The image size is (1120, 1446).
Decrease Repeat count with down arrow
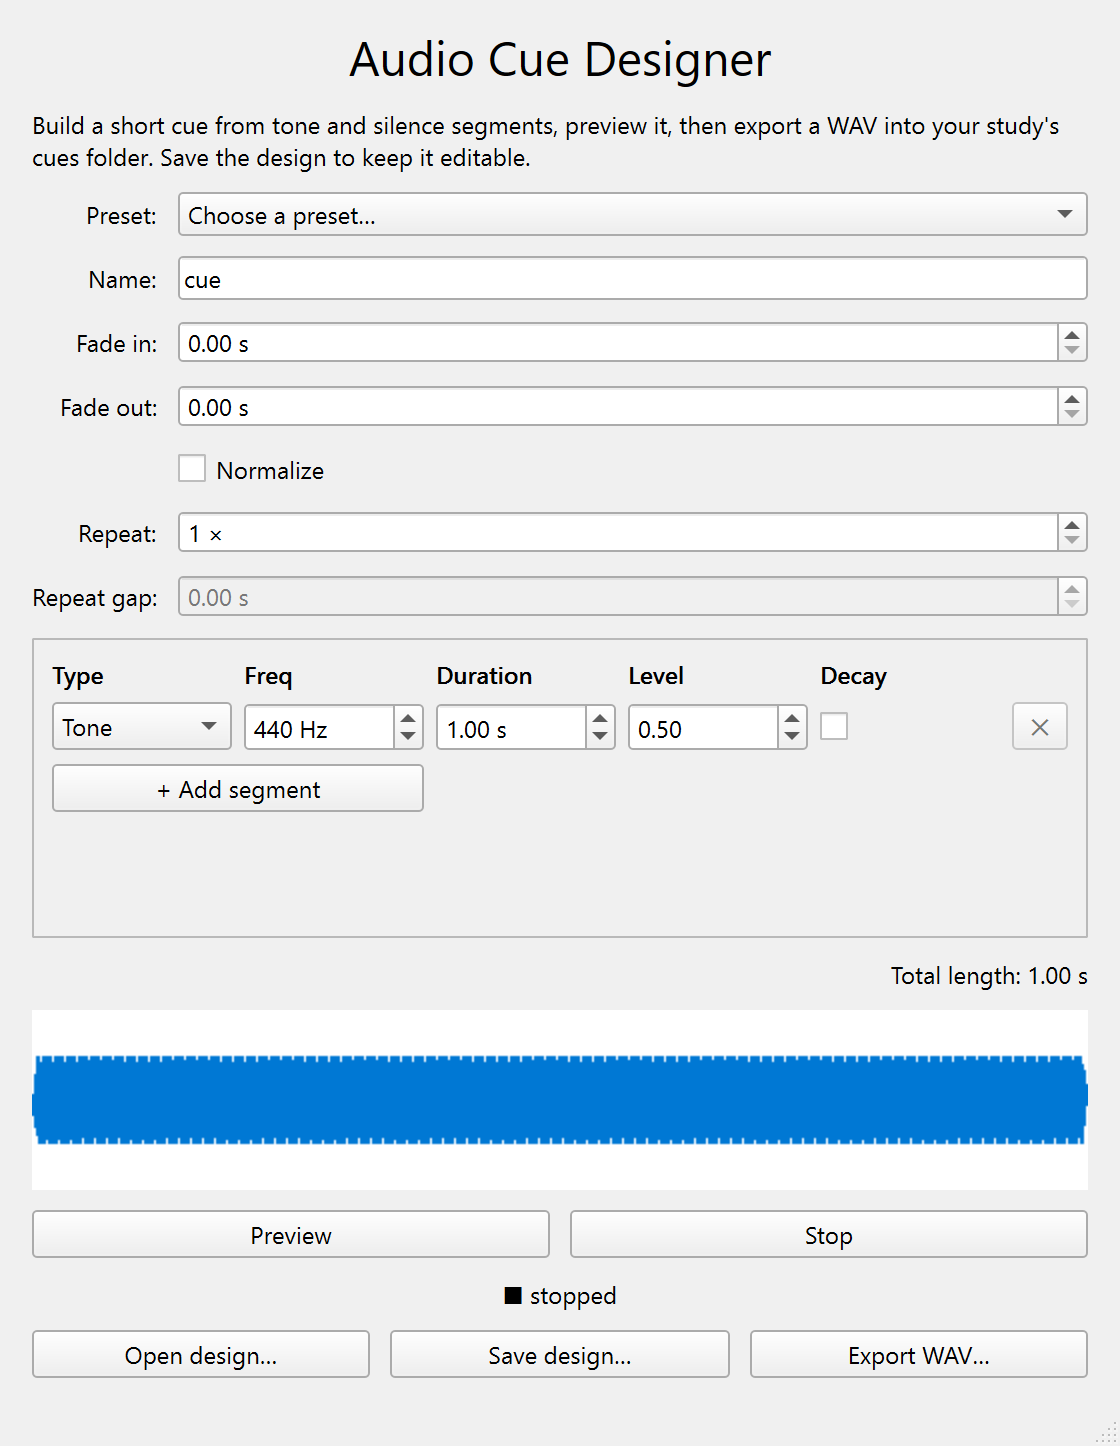(1072, 541)
